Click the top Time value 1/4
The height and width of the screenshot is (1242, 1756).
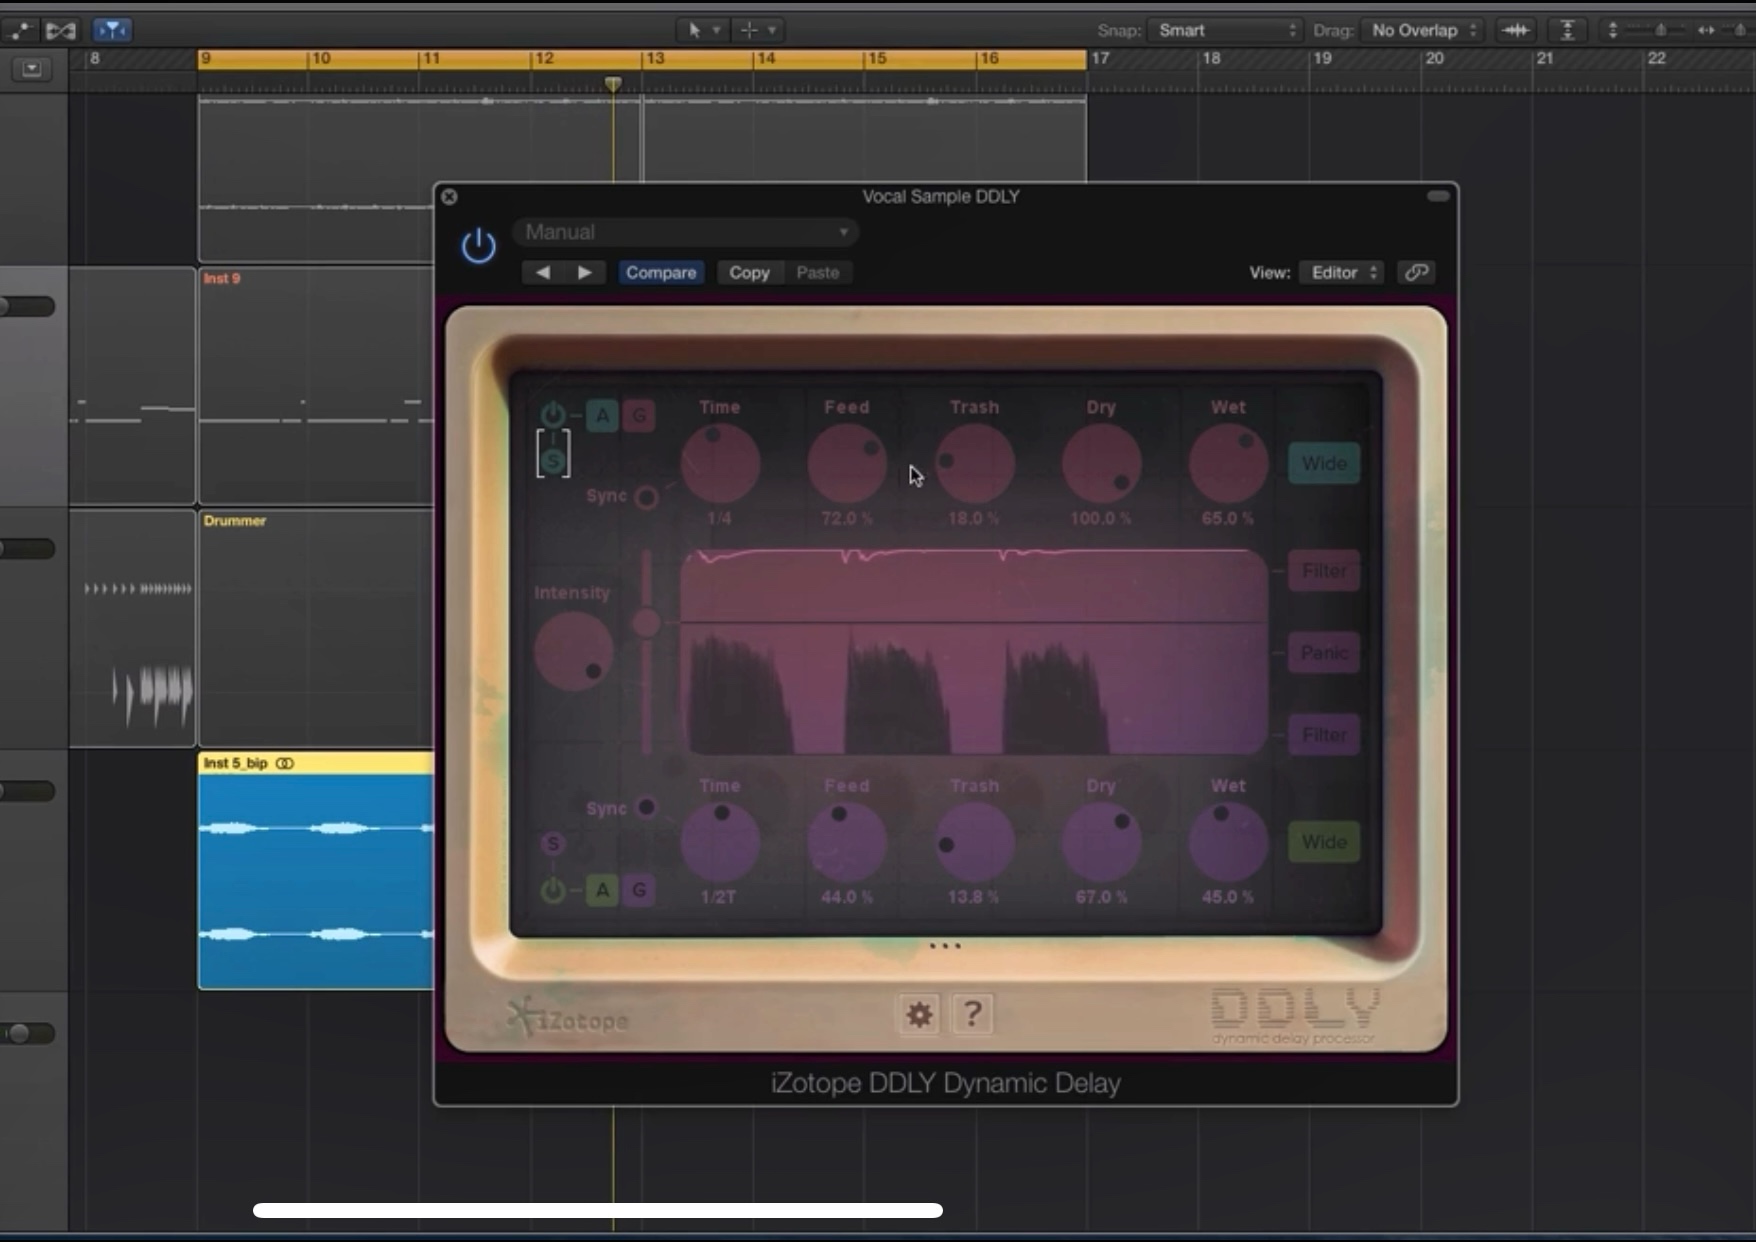point(719,518)
